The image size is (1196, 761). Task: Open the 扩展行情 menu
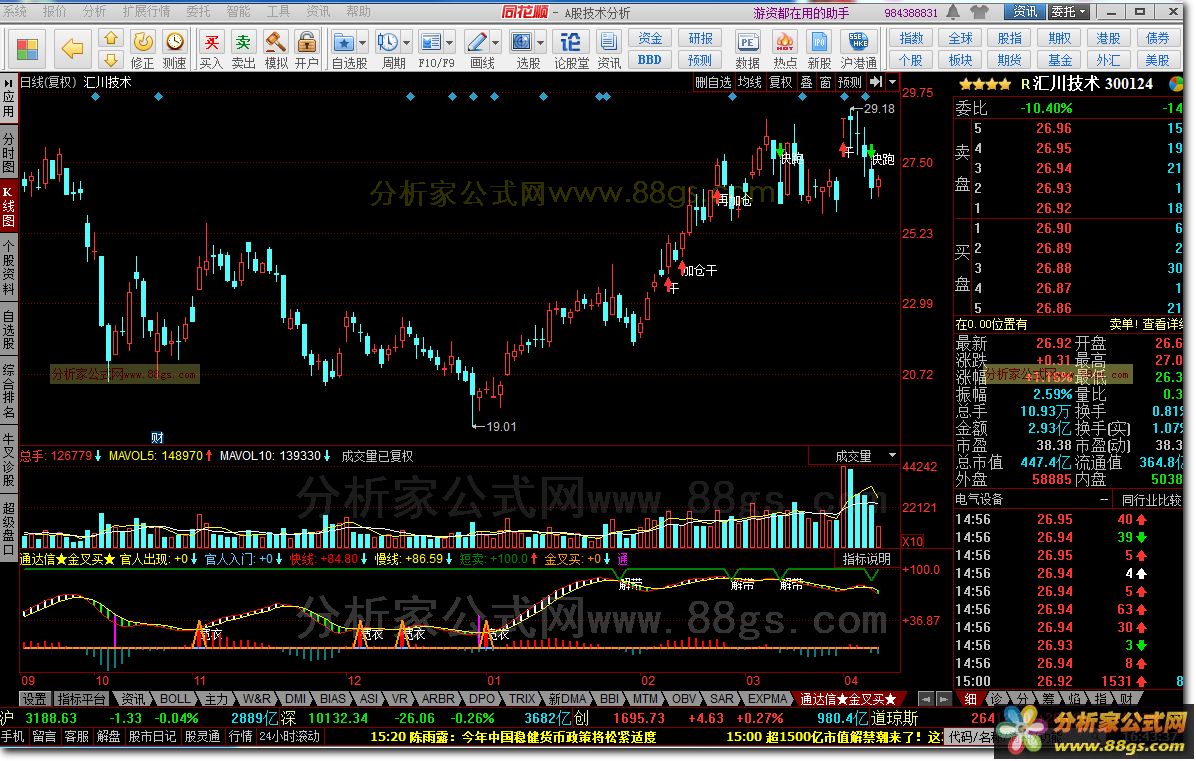(x=146, y=11)
